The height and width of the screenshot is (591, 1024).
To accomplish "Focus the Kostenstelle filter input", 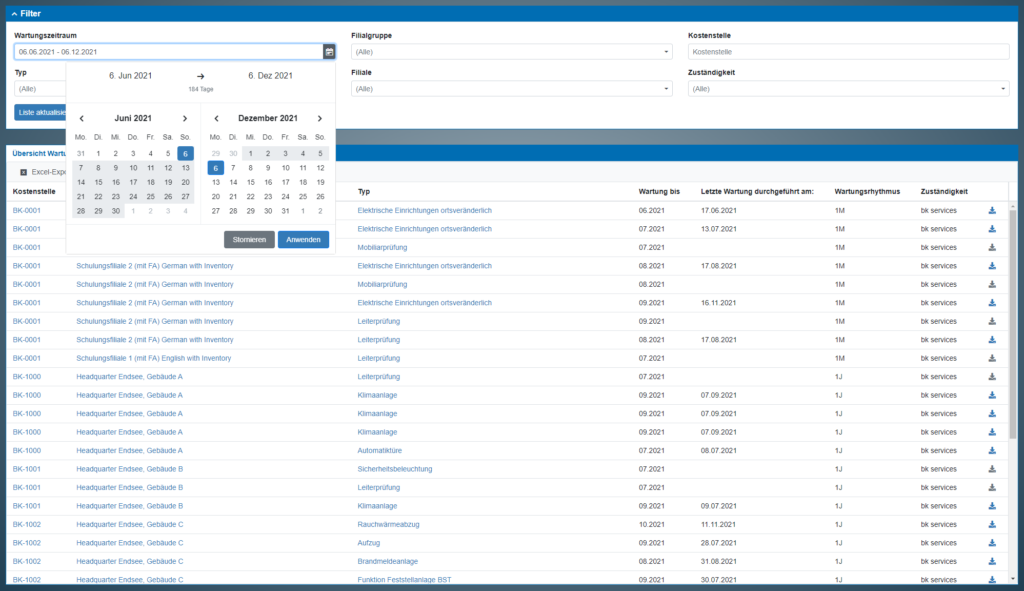I will click(x=848, y=52).
